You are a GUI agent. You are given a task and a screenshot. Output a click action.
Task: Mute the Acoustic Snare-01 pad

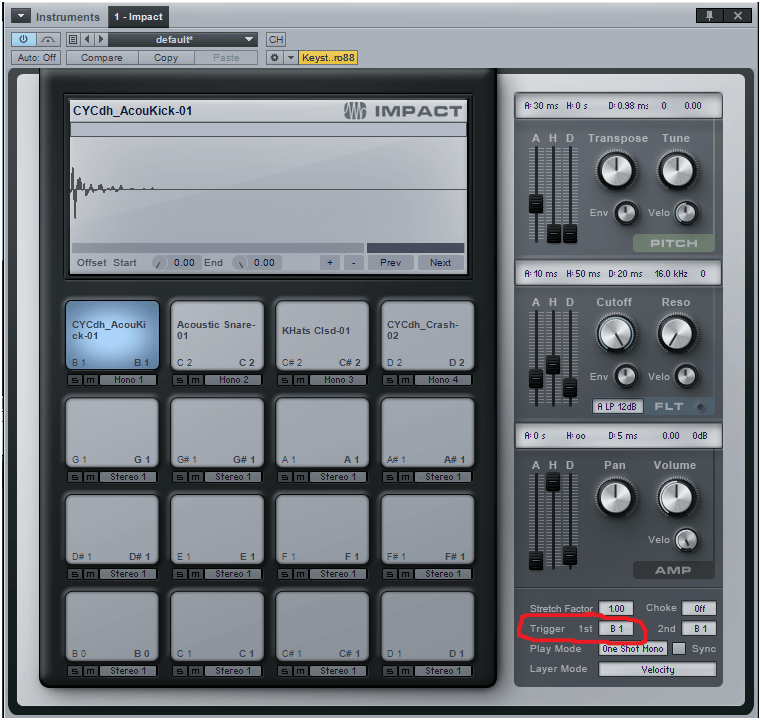tap(196, 380)
